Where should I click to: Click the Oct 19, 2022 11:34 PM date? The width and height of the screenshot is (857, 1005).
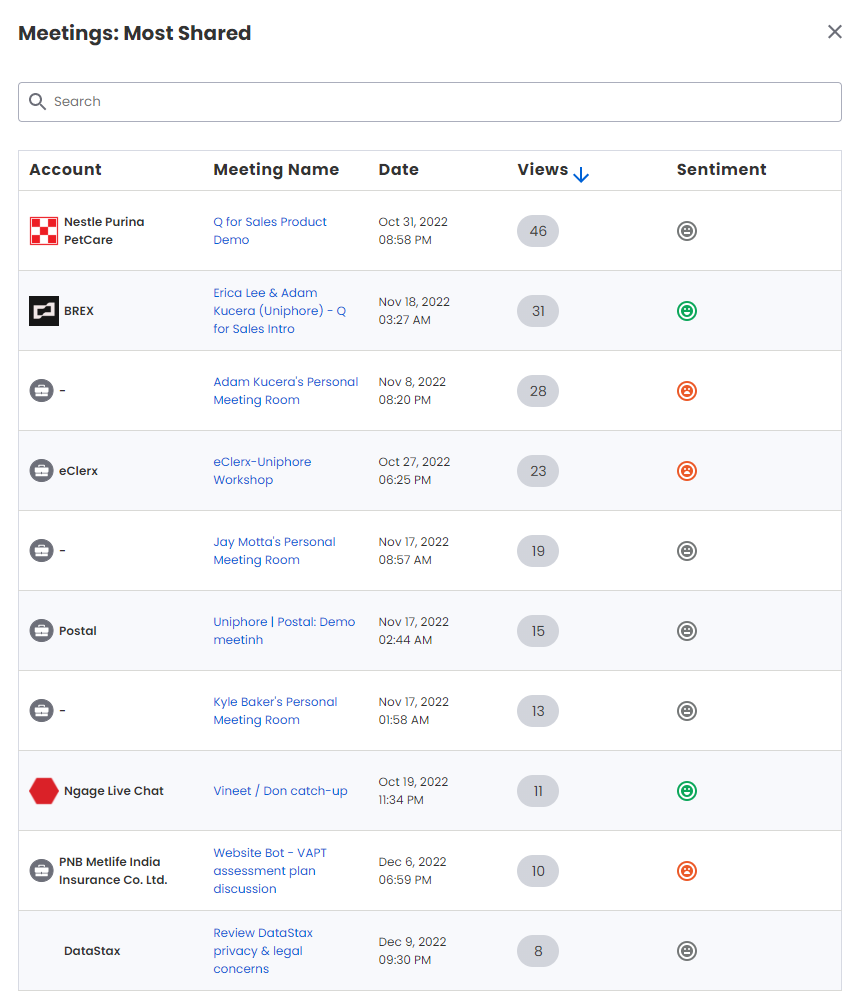pos(413,791)
